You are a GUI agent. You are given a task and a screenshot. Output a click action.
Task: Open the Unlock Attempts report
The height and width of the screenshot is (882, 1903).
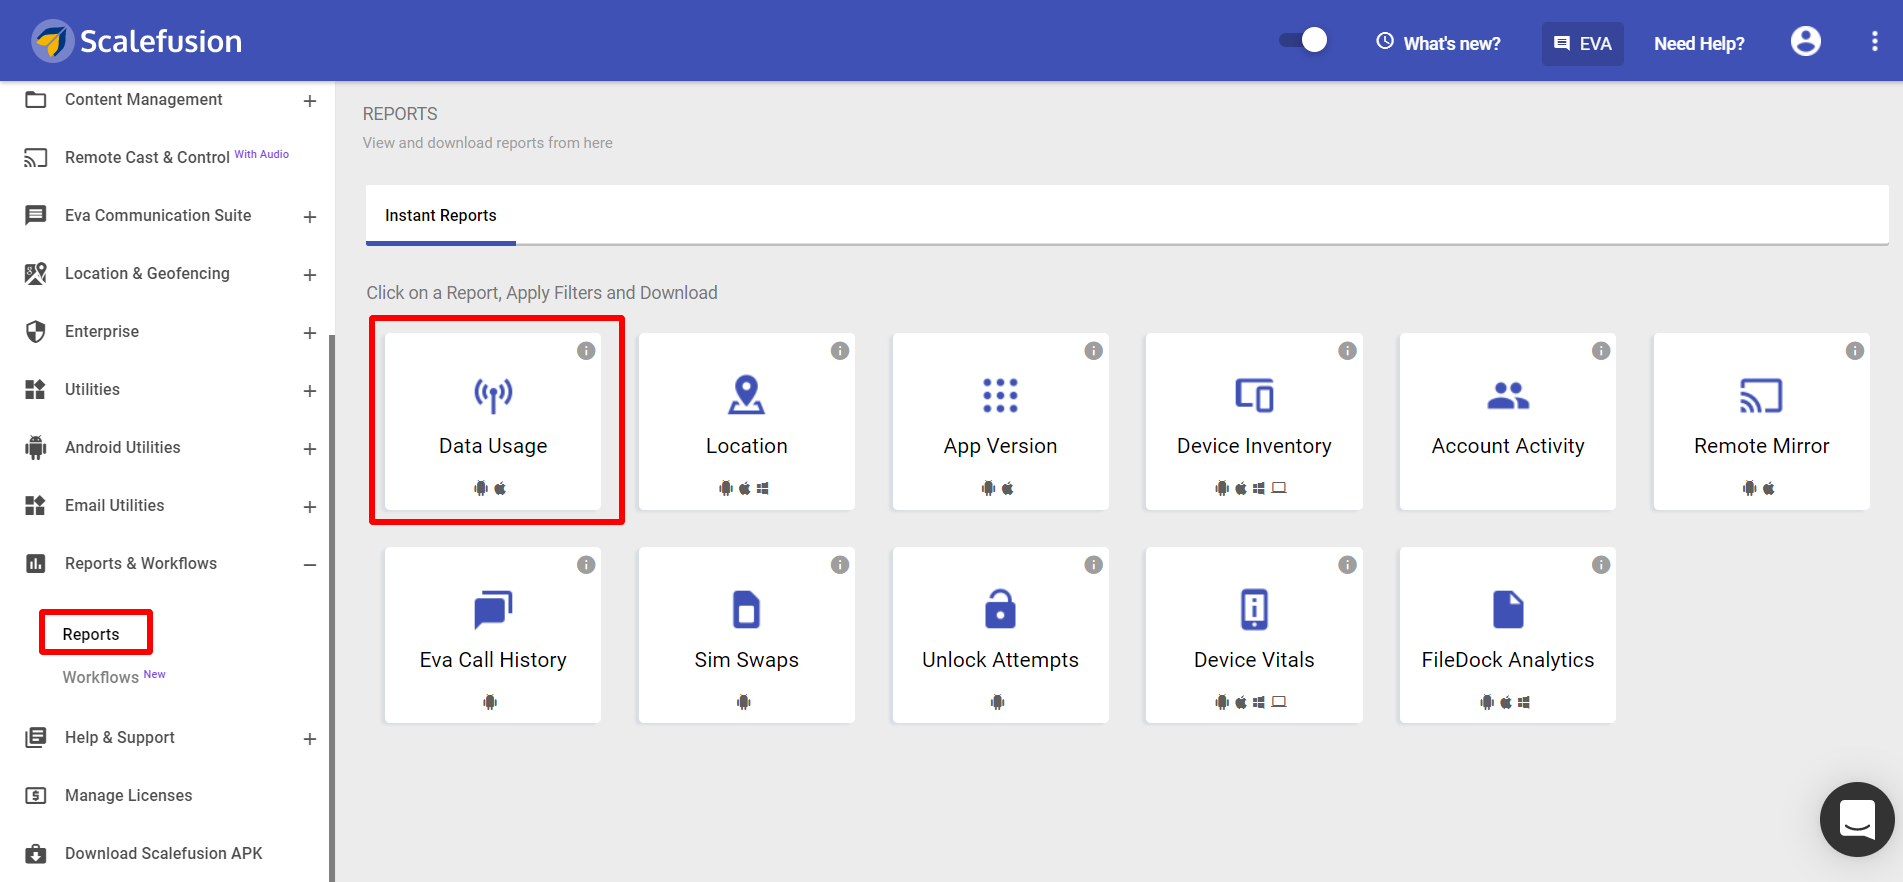click(1001, 635)
